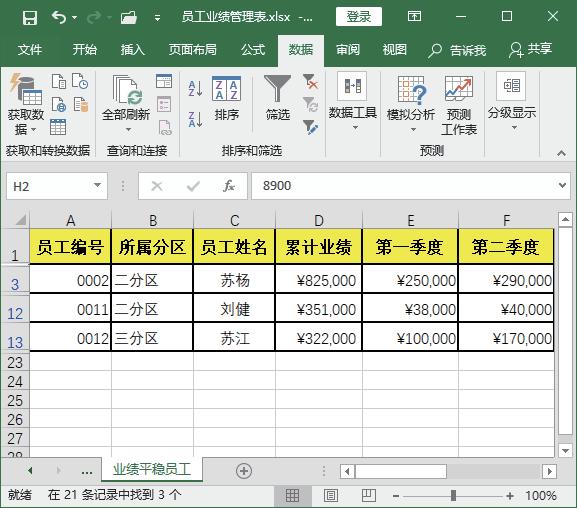
Task: Open the 获取数据 dropdown
Action: click(x=26, y=104)
